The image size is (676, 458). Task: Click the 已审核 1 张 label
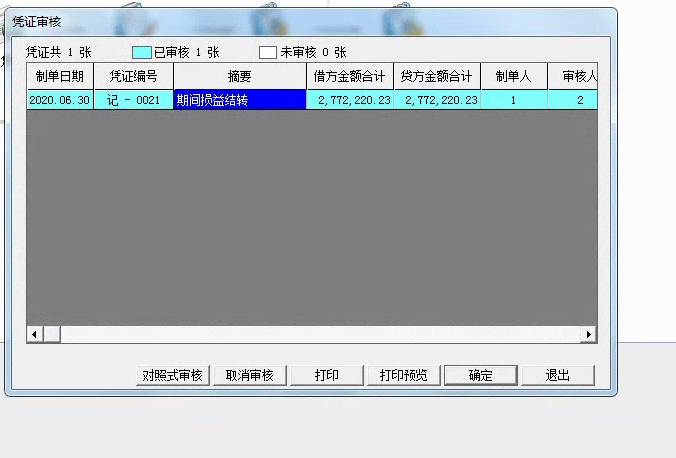tap(187, 53)
